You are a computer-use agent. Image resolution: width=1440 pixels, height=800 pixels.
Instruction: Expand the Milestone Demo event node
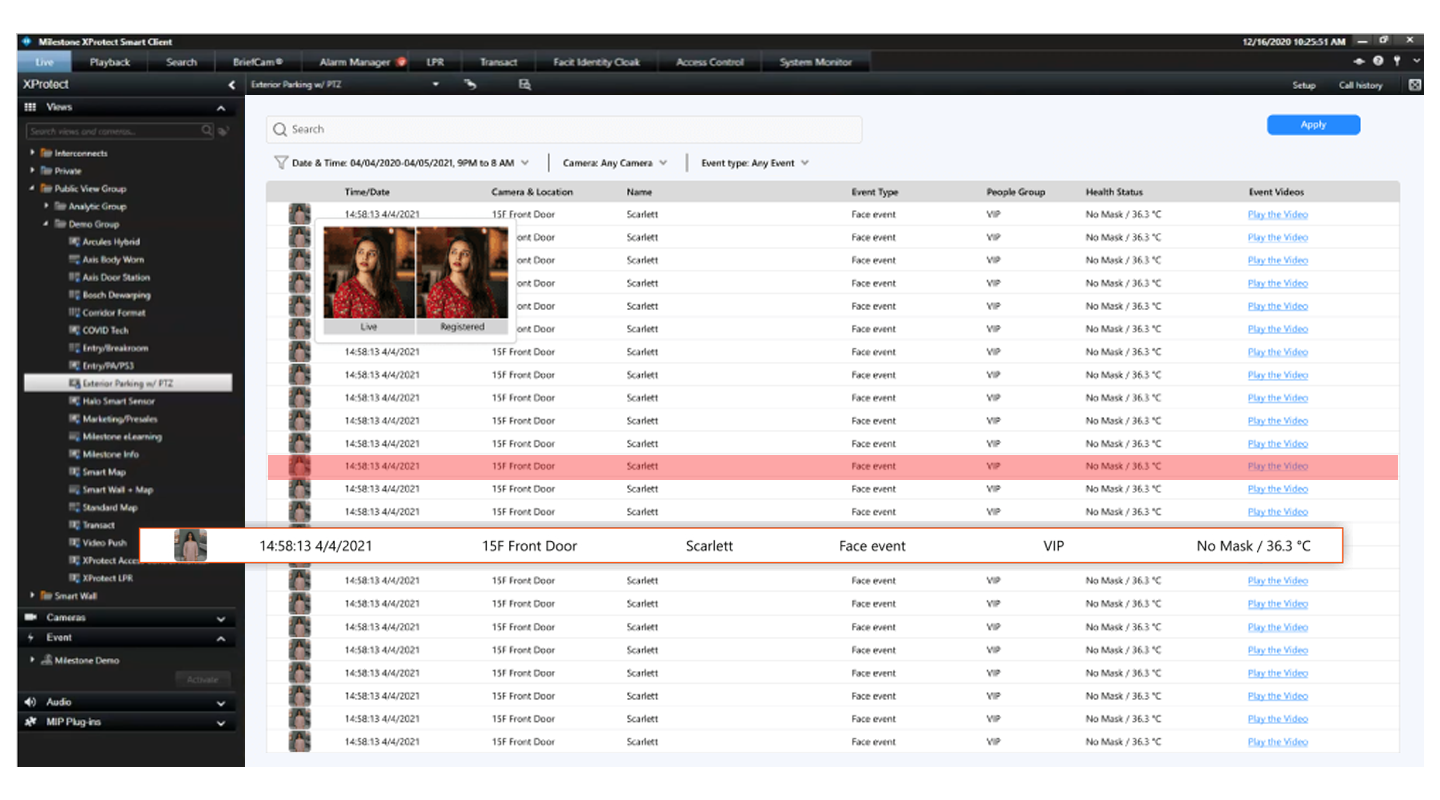(33, 661)
